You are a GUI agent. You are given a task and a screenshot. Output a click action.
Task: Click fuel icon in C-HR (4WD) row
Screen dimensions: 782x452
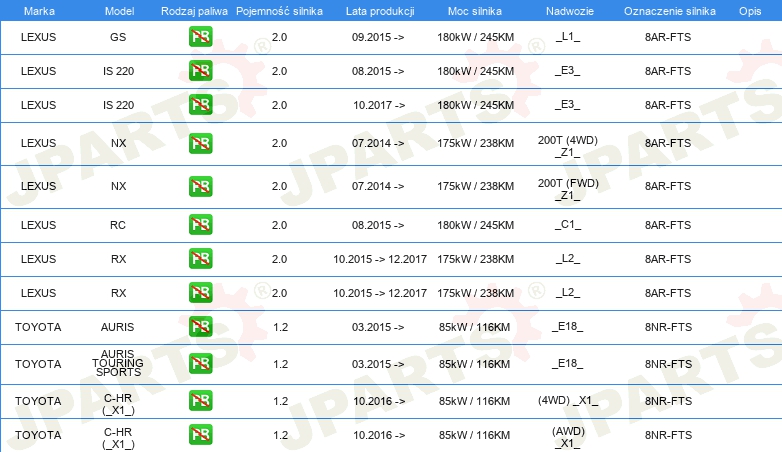pos(200,401)
